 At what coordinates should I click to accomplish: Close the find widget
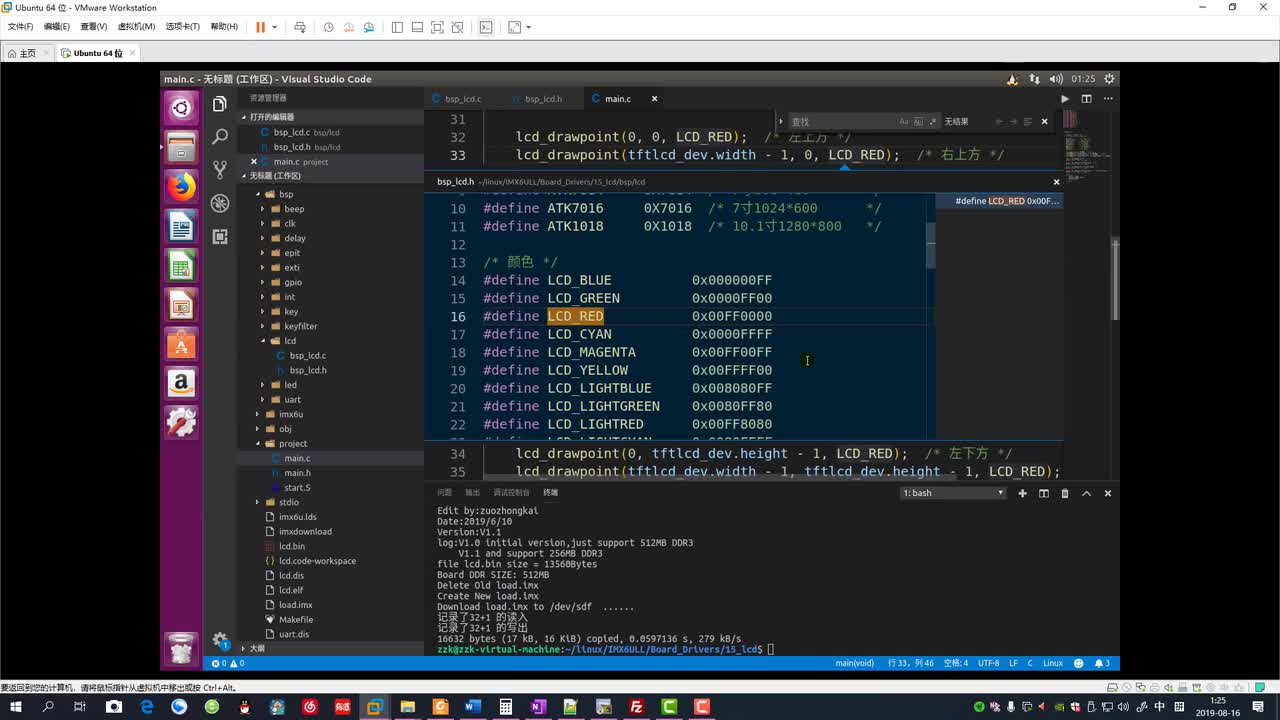pos(1044,121)
